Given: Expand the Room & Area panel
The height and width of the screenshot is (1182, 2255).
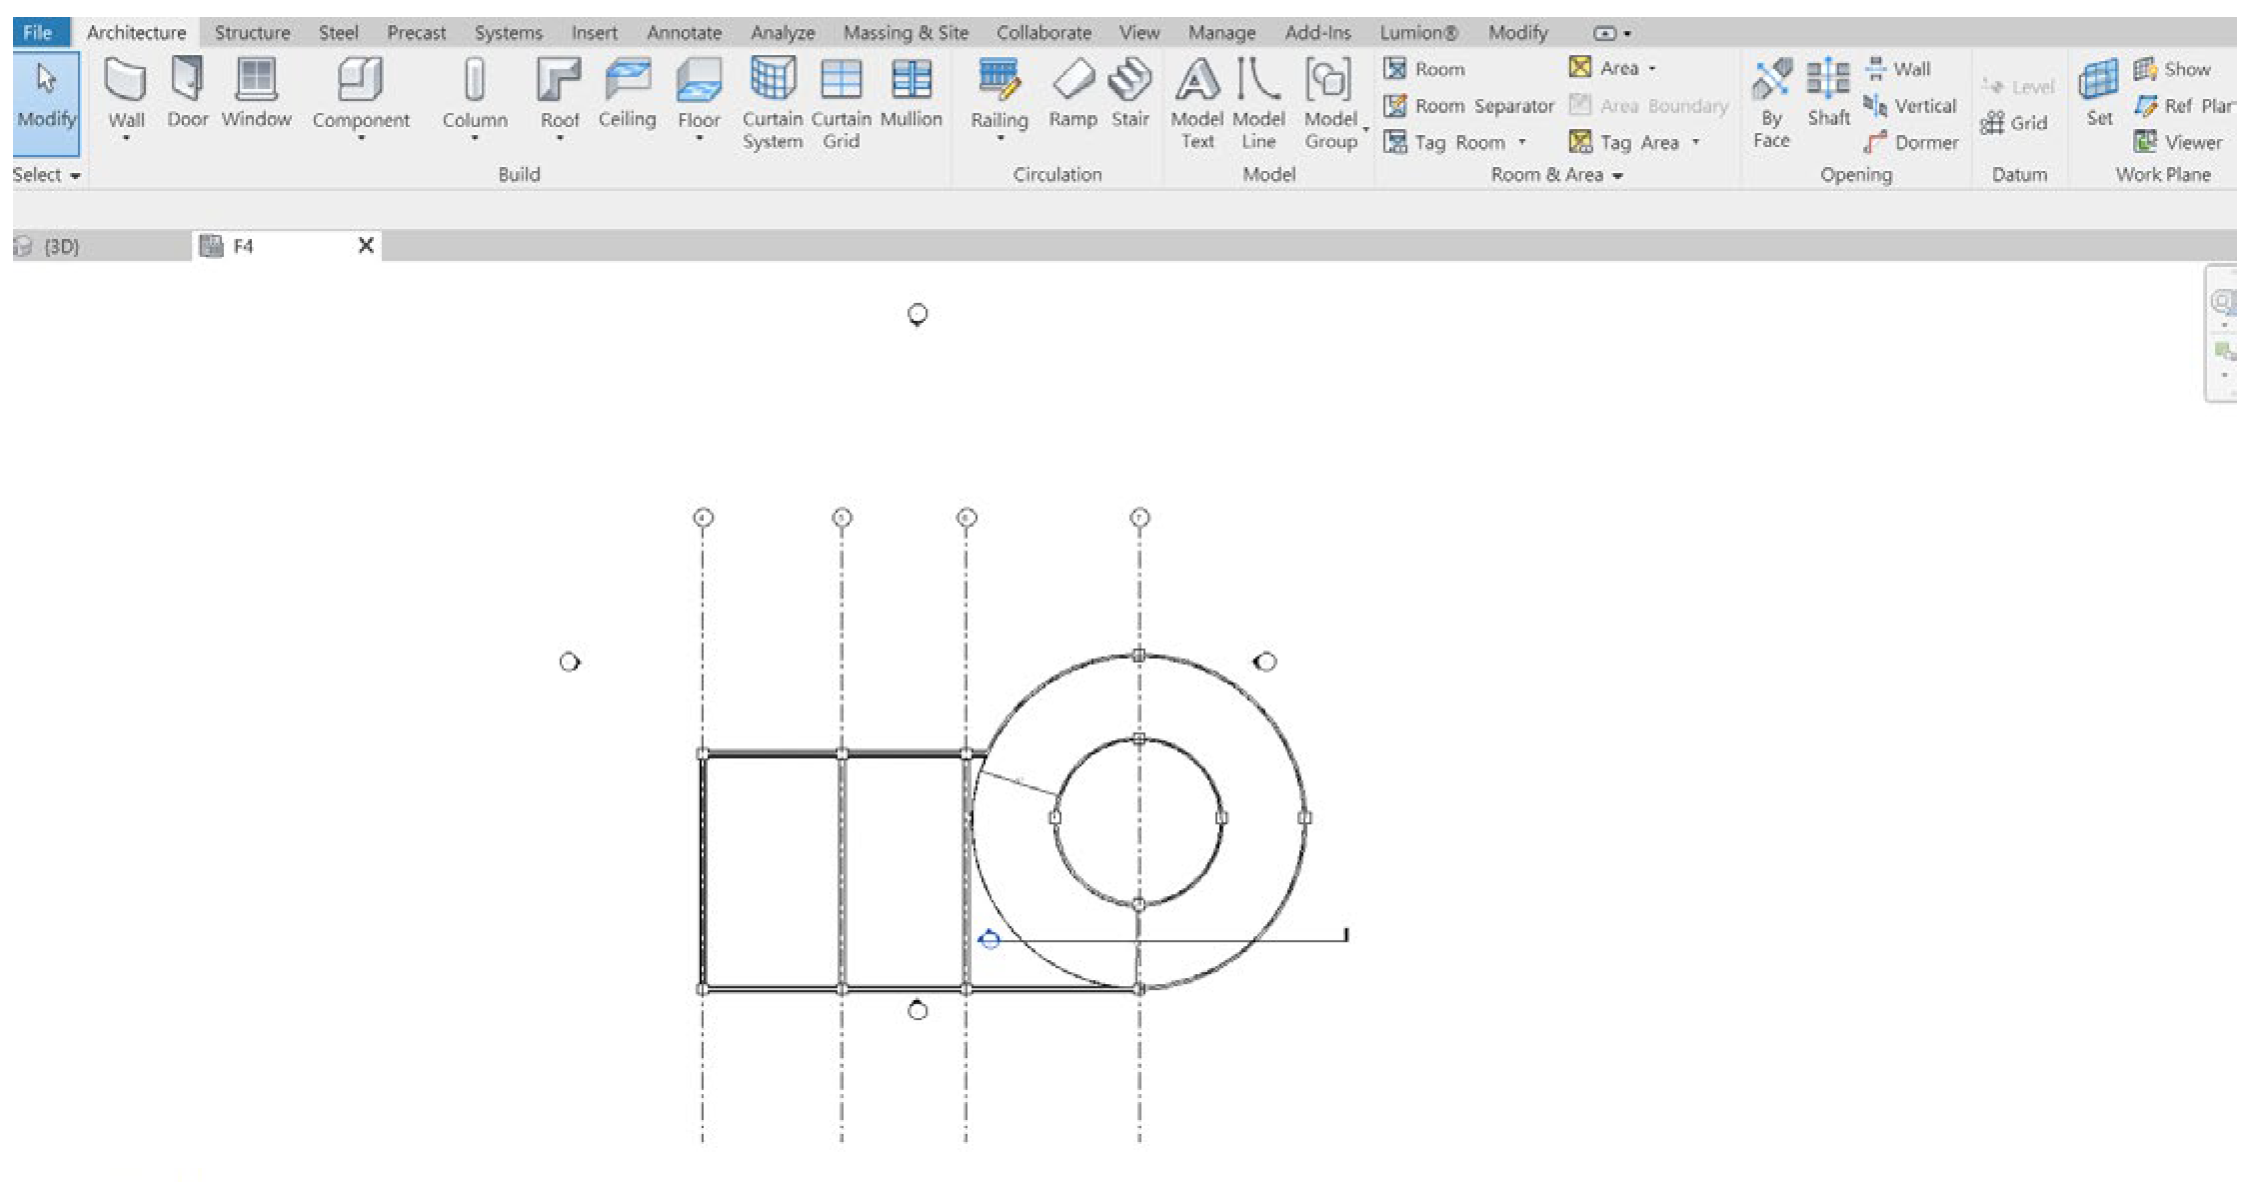Looking at the screenshot, I should [1617, 176].
